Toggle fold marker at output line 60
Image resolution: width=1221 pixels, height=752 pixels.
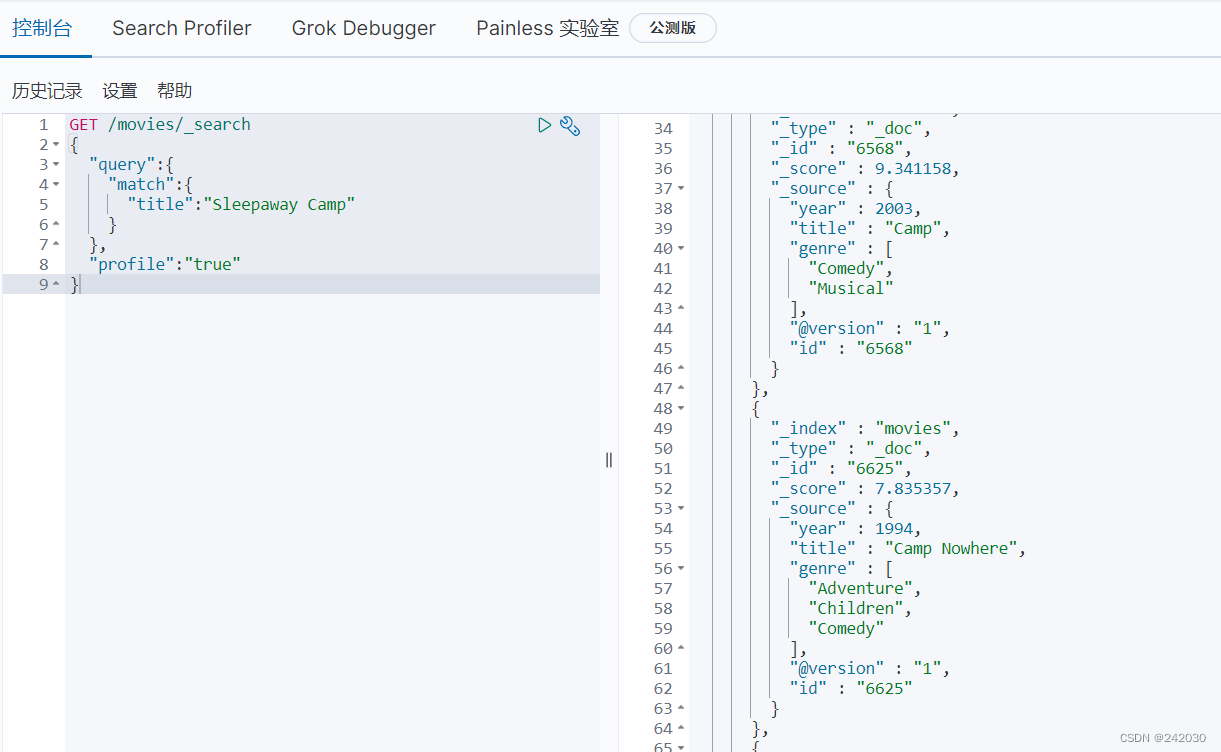pyautogui.click(x=681, y=649)
